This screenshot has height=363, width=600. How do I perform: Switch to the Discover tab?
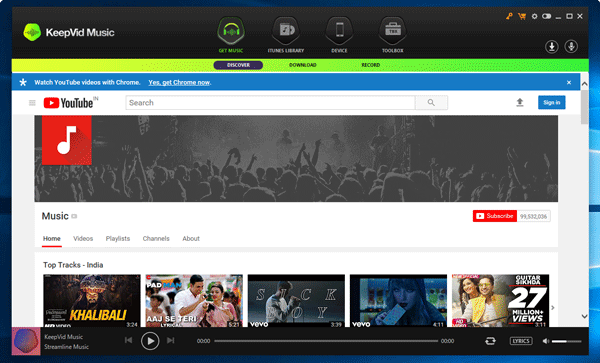point(238,65)
